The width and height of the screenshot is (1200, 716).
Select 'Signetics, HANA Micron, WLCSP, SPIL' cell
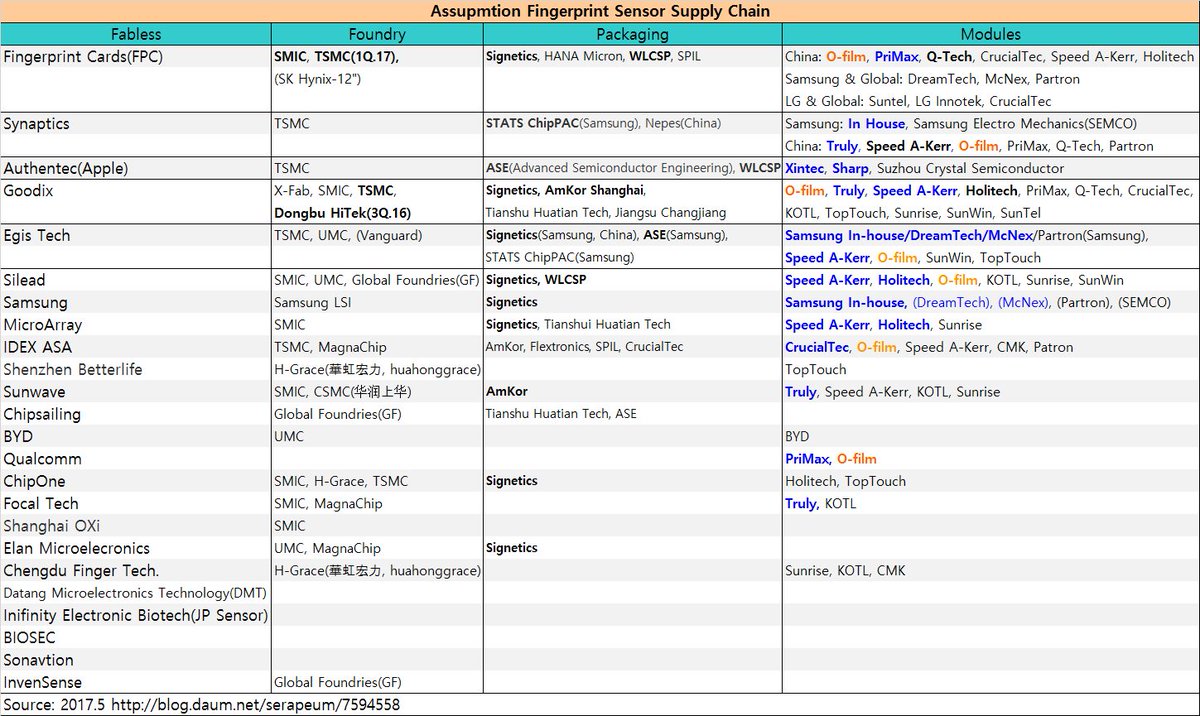(593, 57)
